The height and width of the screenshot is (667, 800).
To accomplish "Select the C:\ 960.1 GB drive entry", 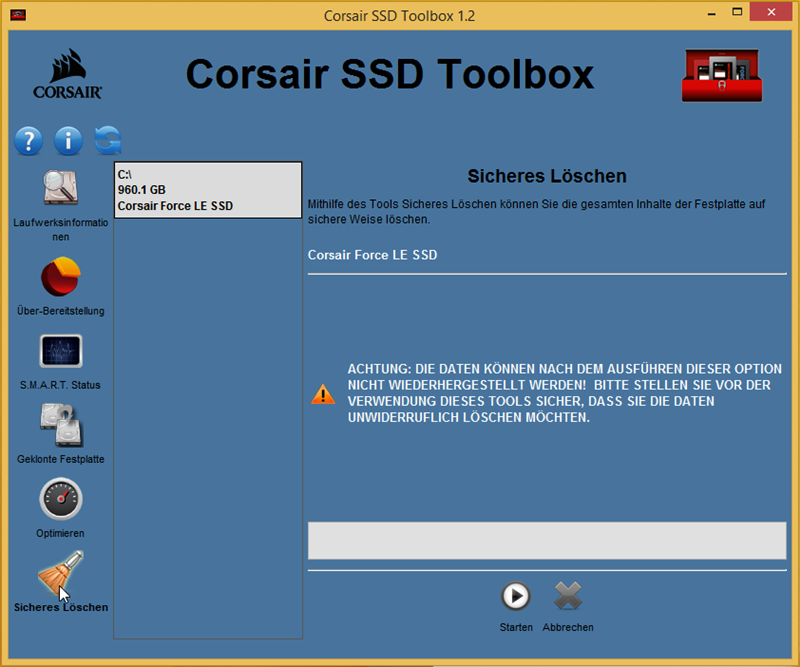I will click(x=208, y=190).
